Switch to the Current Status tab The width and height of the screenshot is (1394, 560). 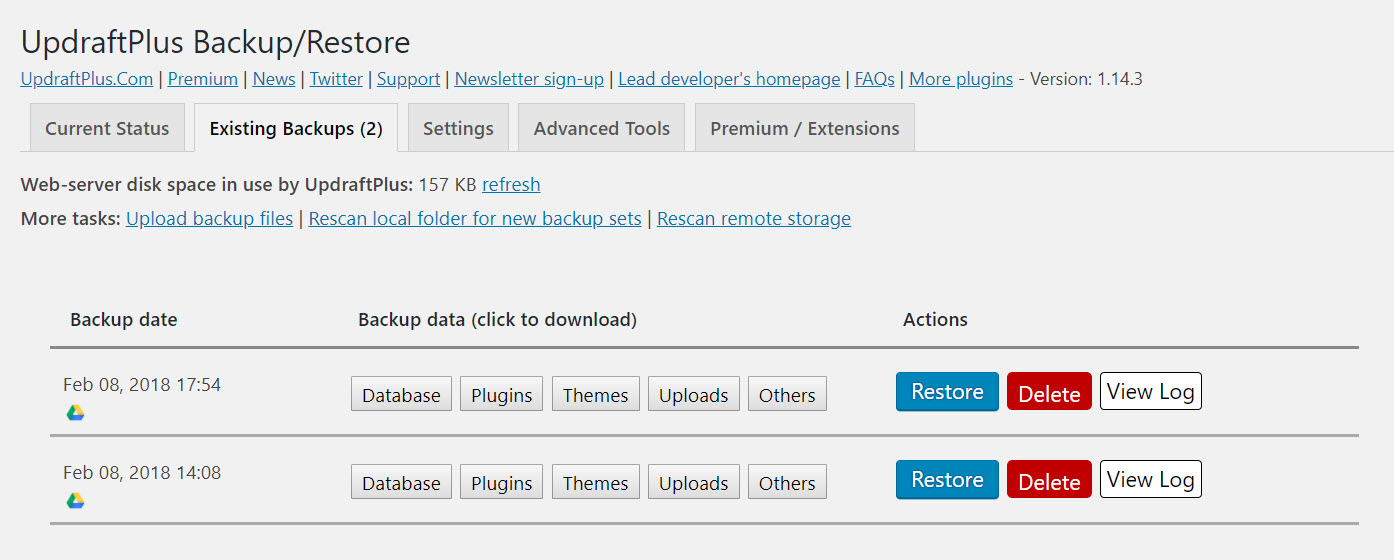(107, 128)
